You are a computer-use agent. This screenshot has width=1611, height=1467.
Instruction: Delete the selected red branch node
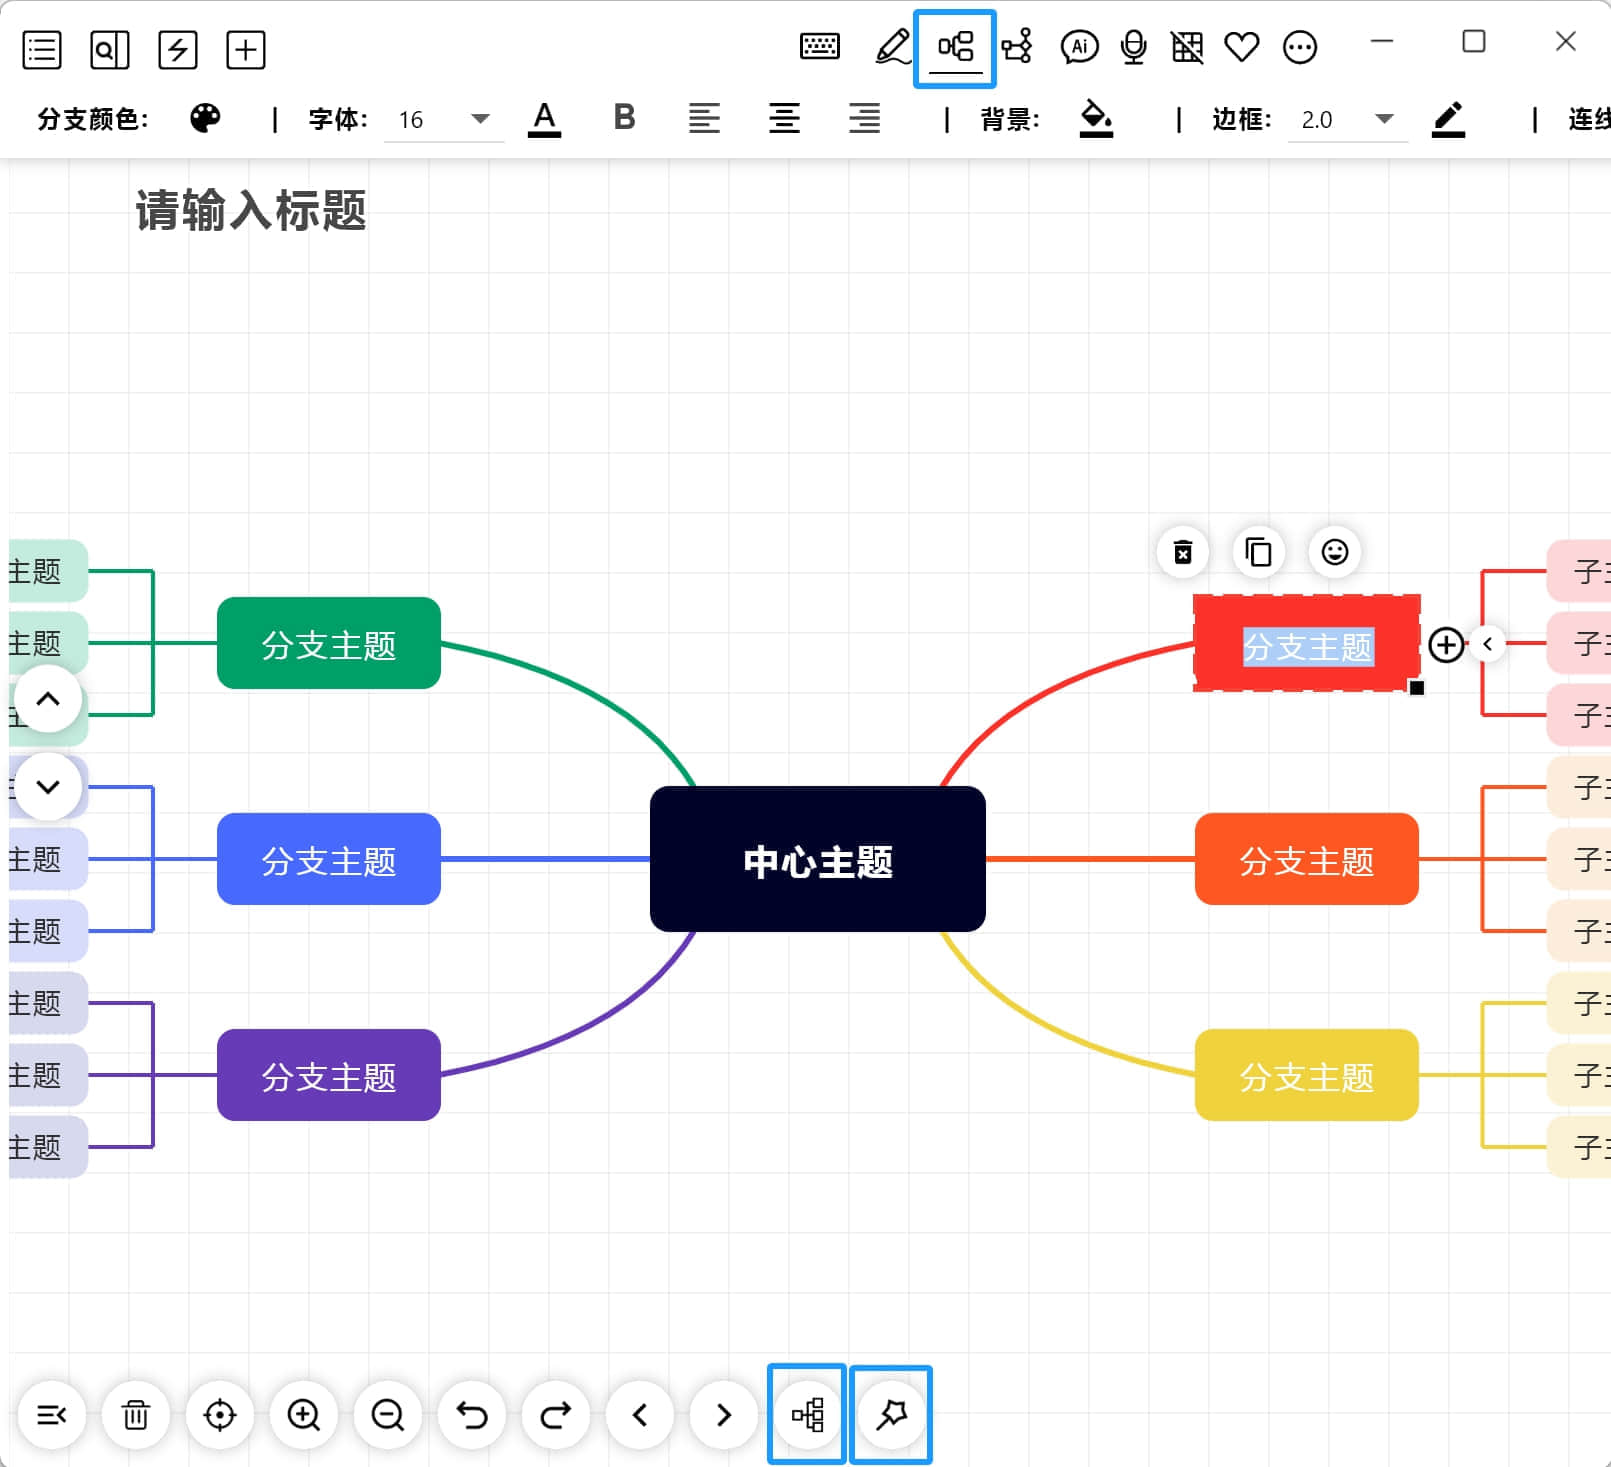(x=1183, y=552)
